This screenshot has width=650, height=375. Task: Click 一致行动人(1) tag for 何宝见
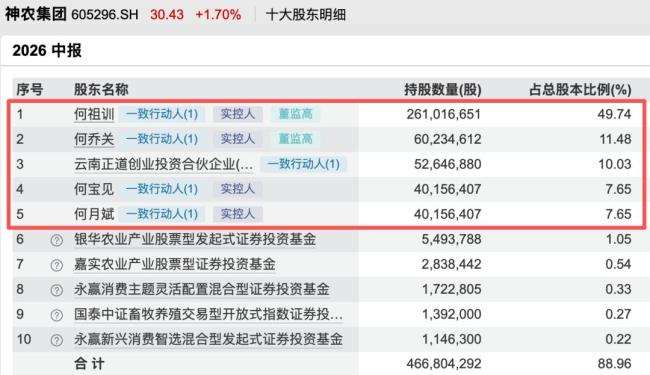(x=162, y=189)
